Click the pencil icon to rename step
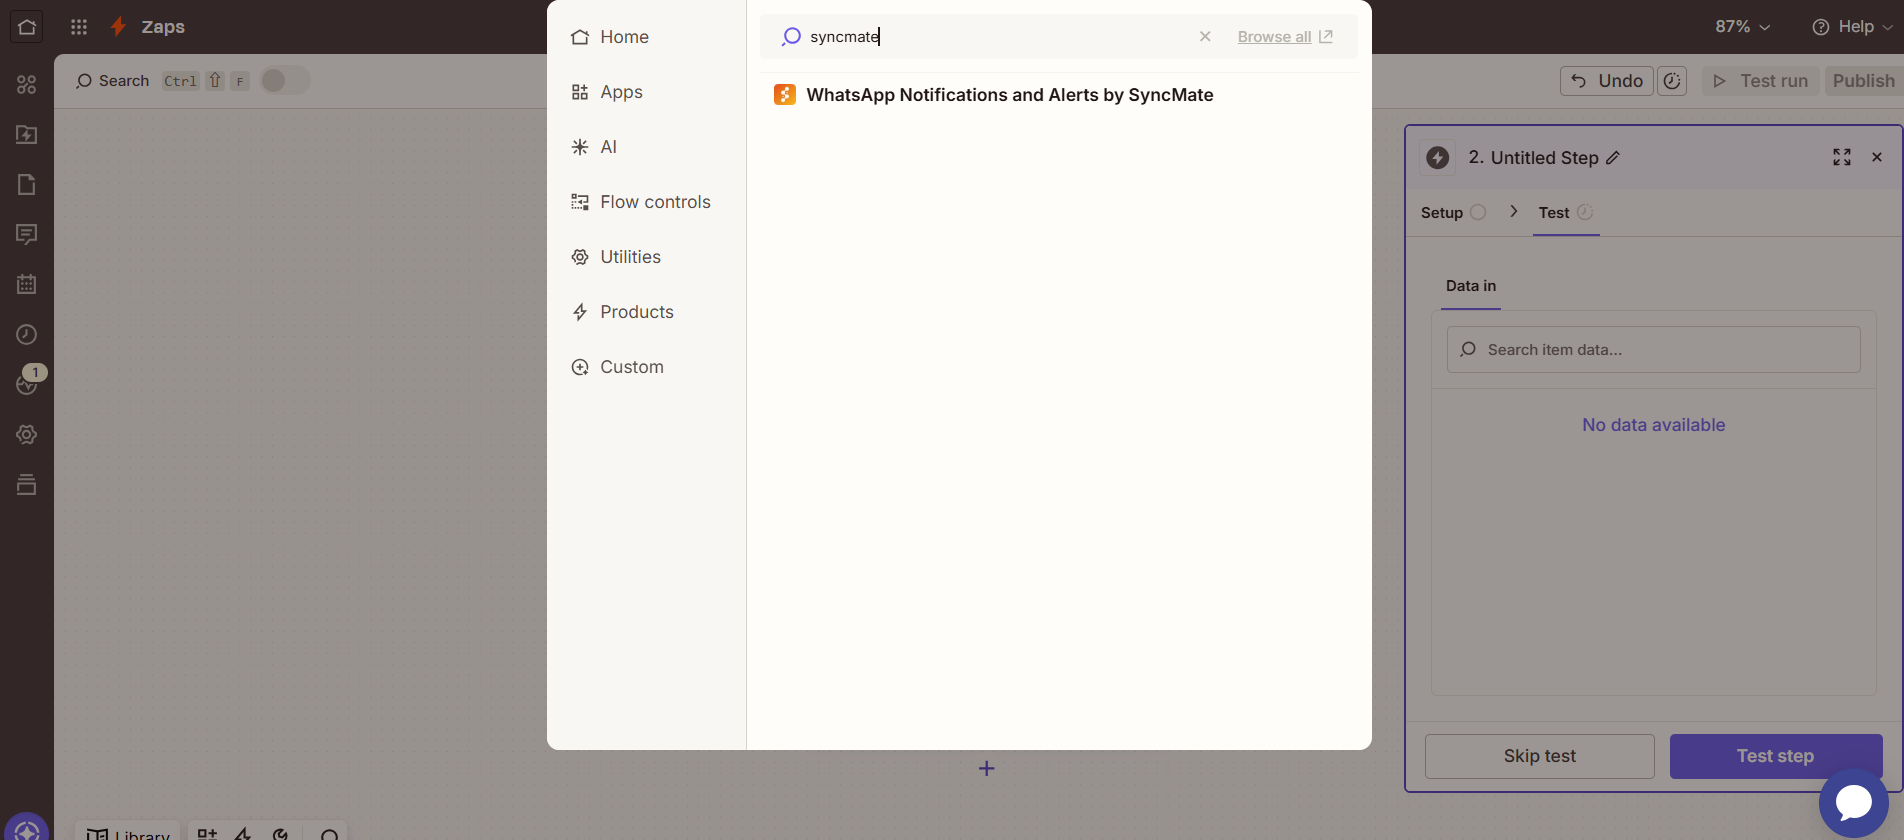This screenshot has width=1904, height=840. click(x=1613, y=158)
